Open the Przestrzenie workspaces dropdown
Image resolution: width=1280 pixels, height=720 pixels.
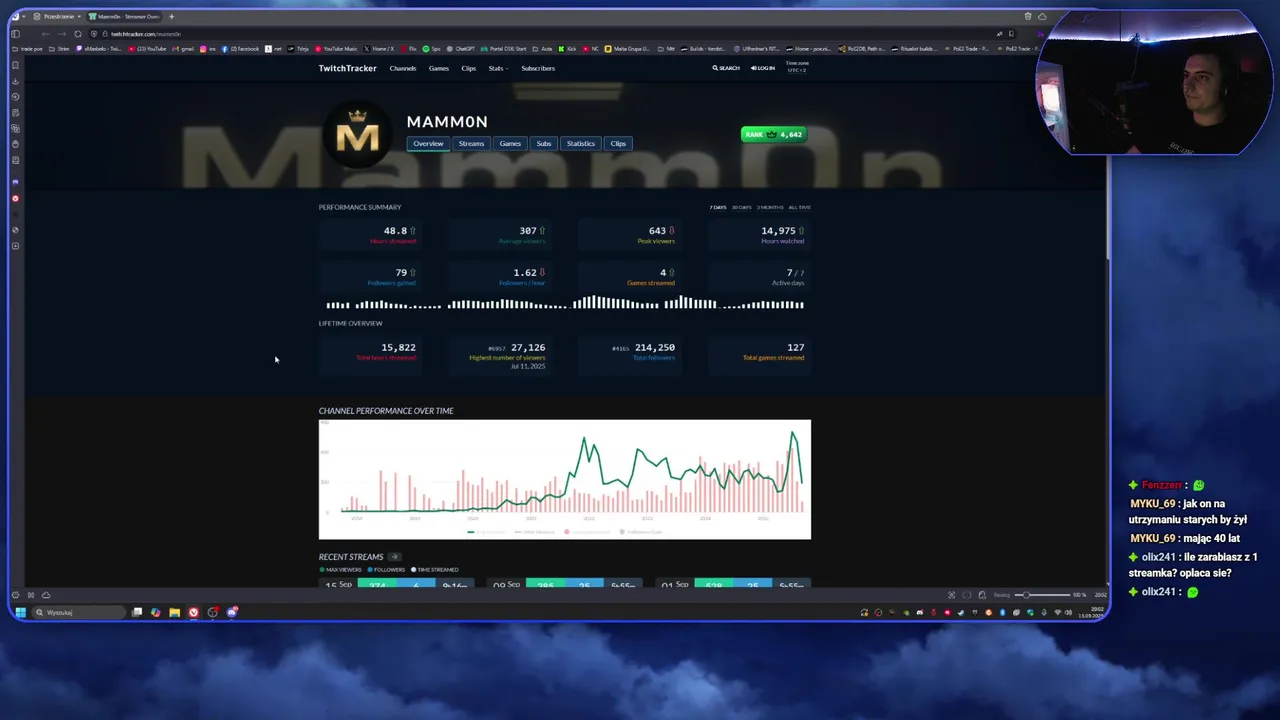point(57,16)
